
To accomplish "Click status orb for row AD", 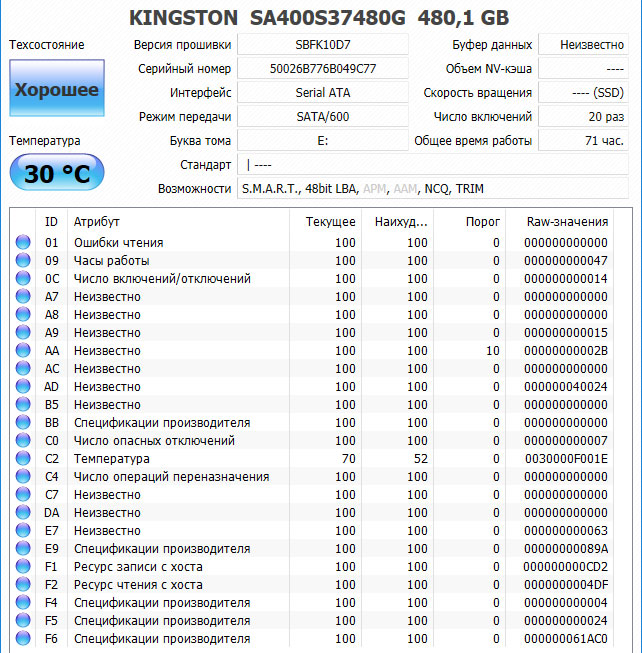I will (x=23, y=386).
